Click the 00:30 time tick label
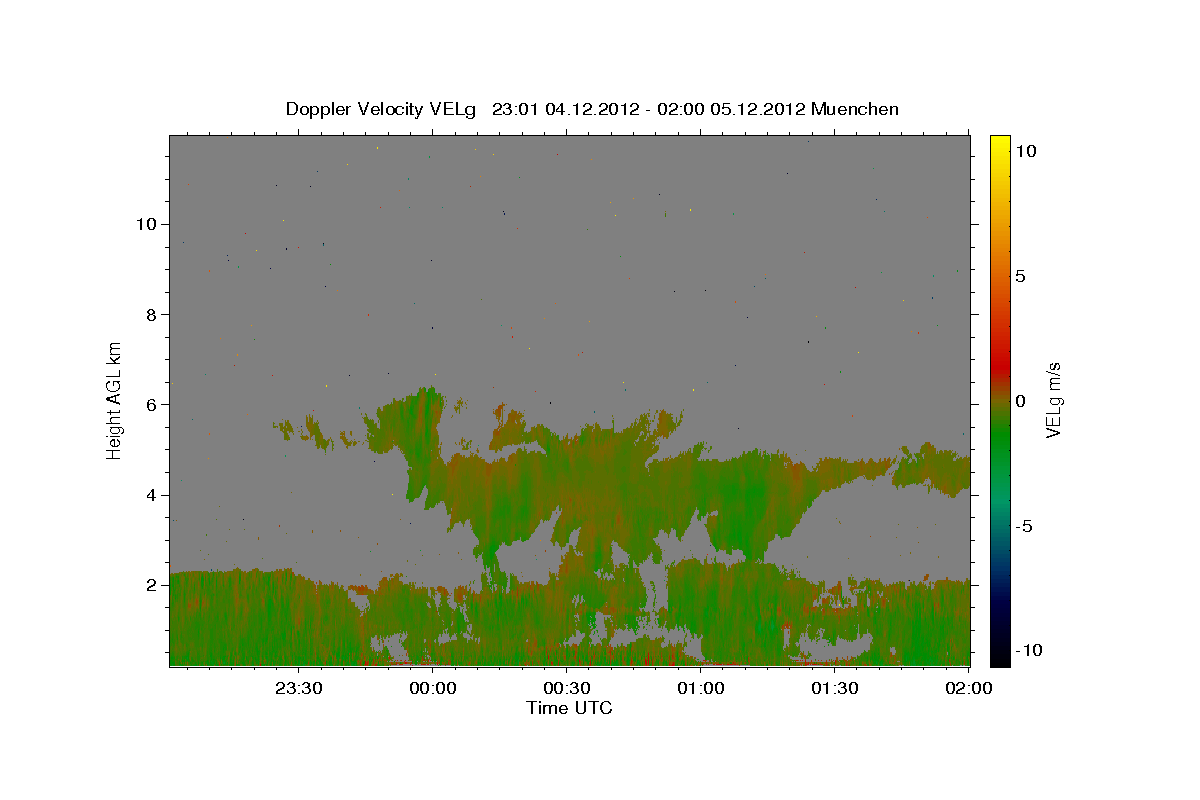Image resolution: width=1200 pixels, height=800 pixels. pos(567,688)
